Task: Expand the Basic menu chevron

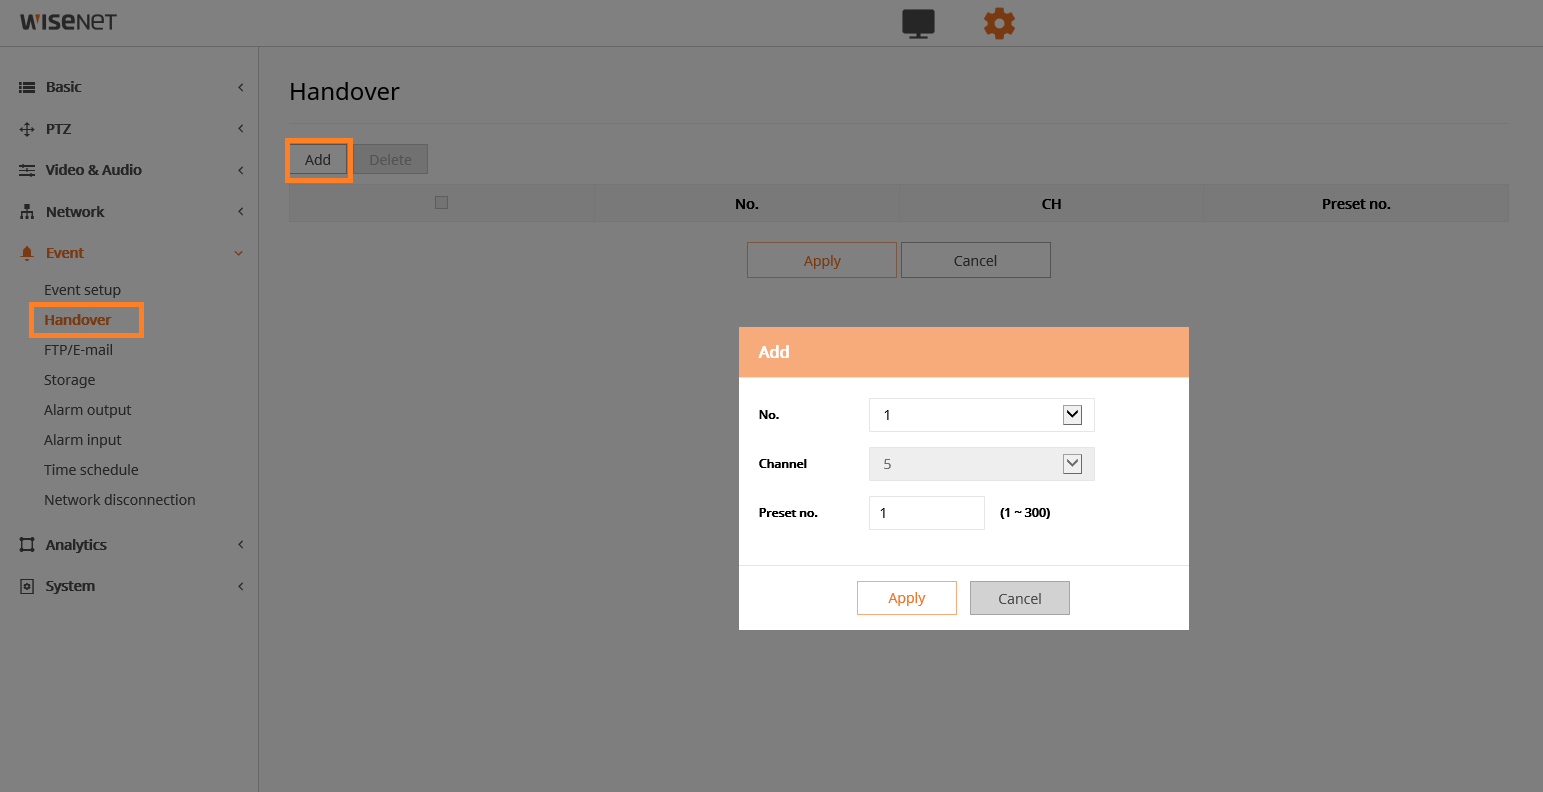Action: point(240,87)
